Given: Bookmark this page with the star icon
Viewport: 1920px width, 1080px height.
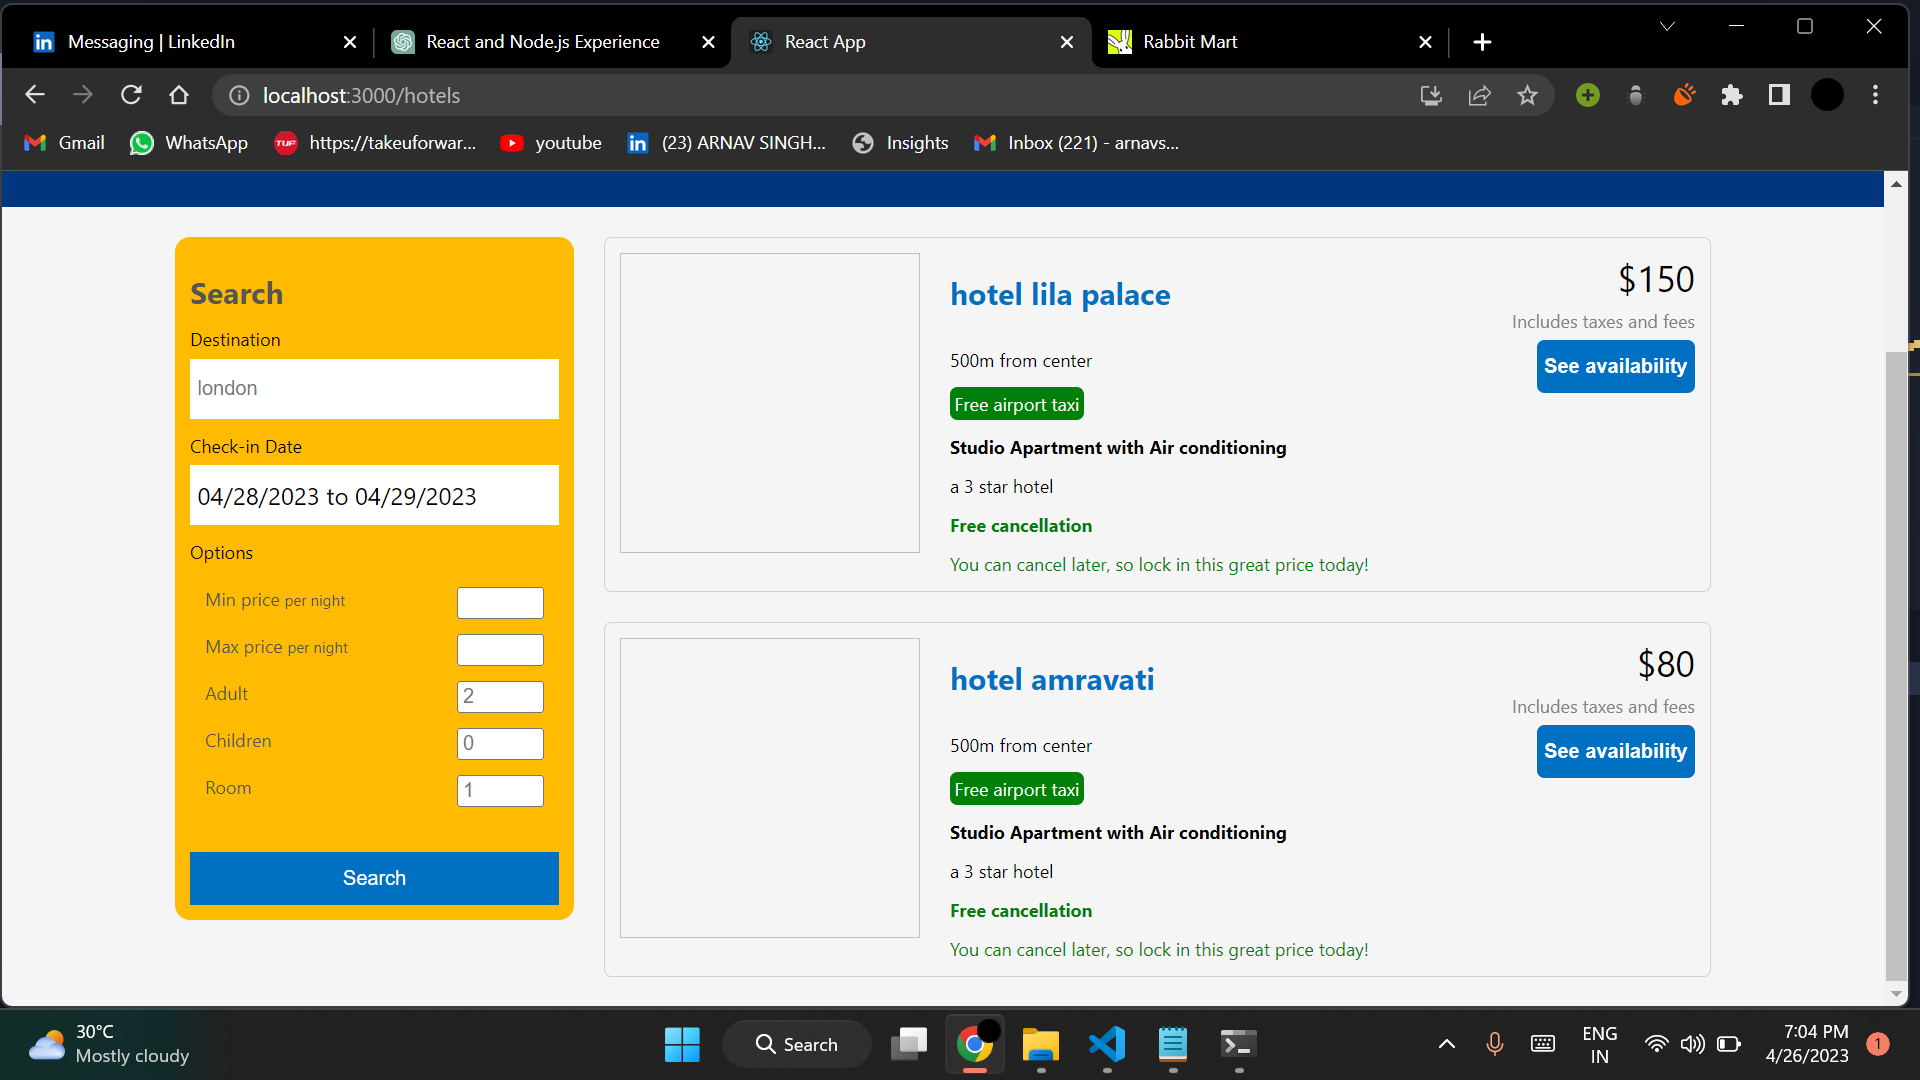Looking at the screenshot, I should tap(1527, 95).
